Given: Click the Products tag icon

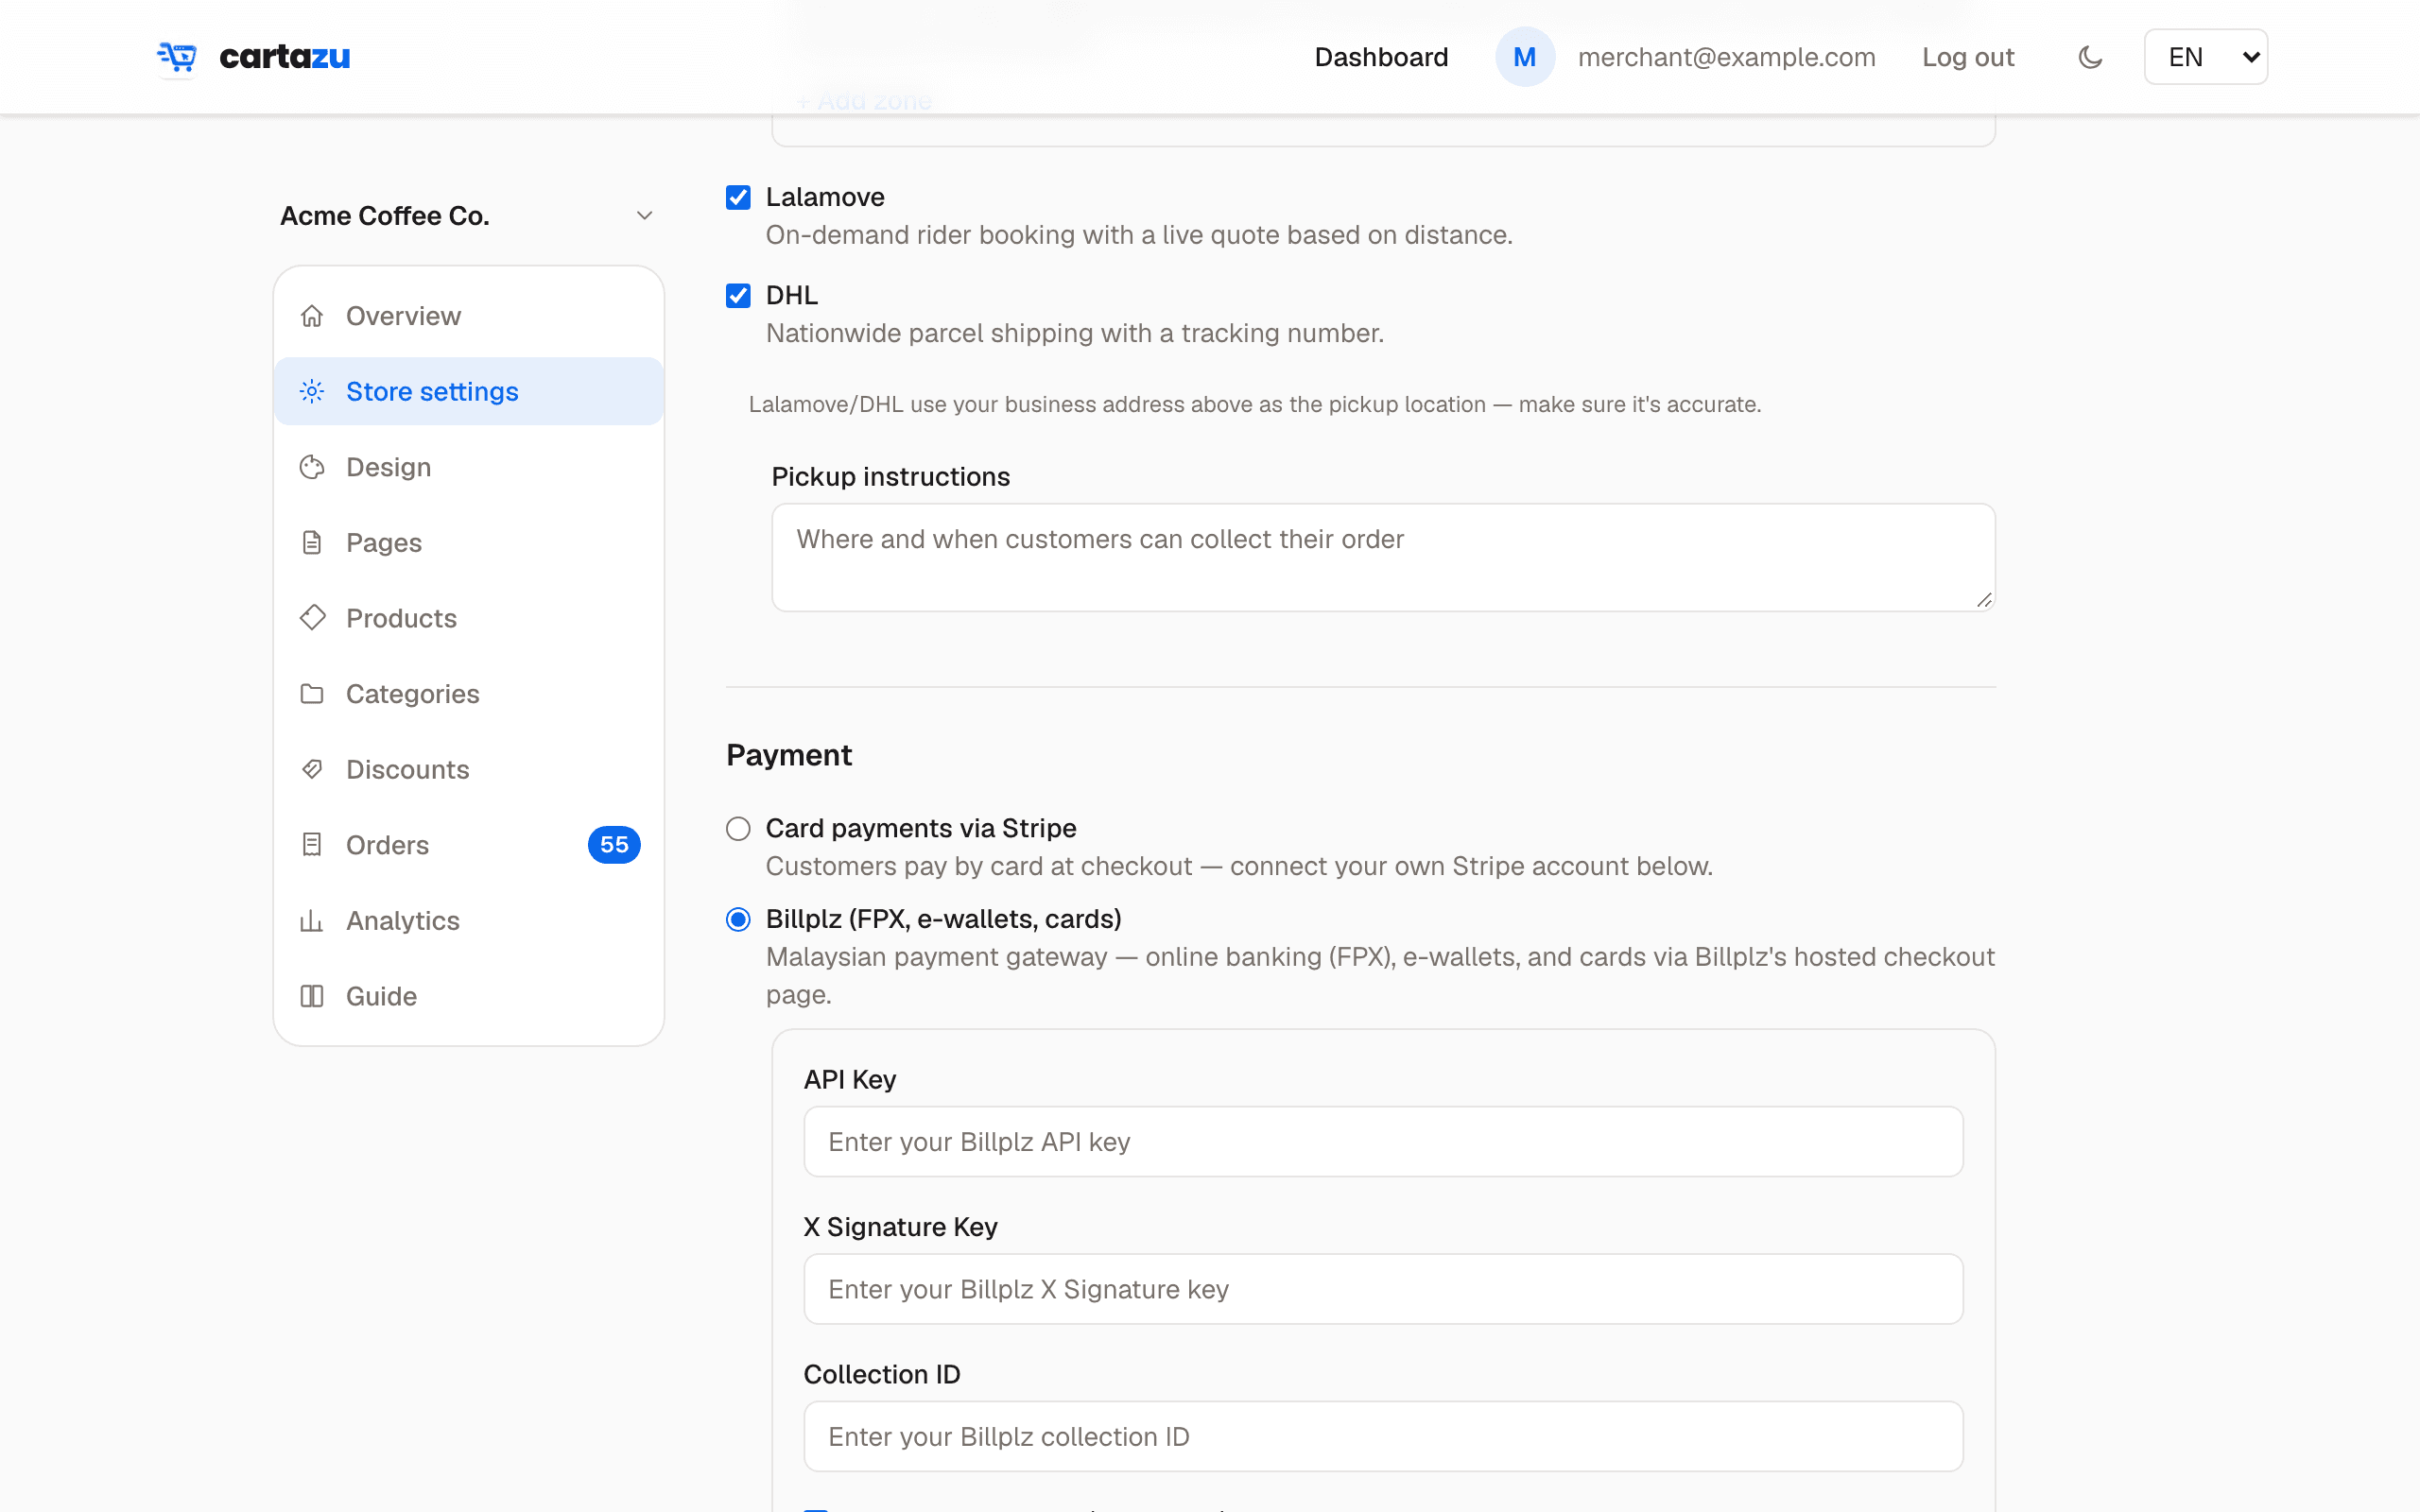Looking at the screenshot, I should click(312, 618).
